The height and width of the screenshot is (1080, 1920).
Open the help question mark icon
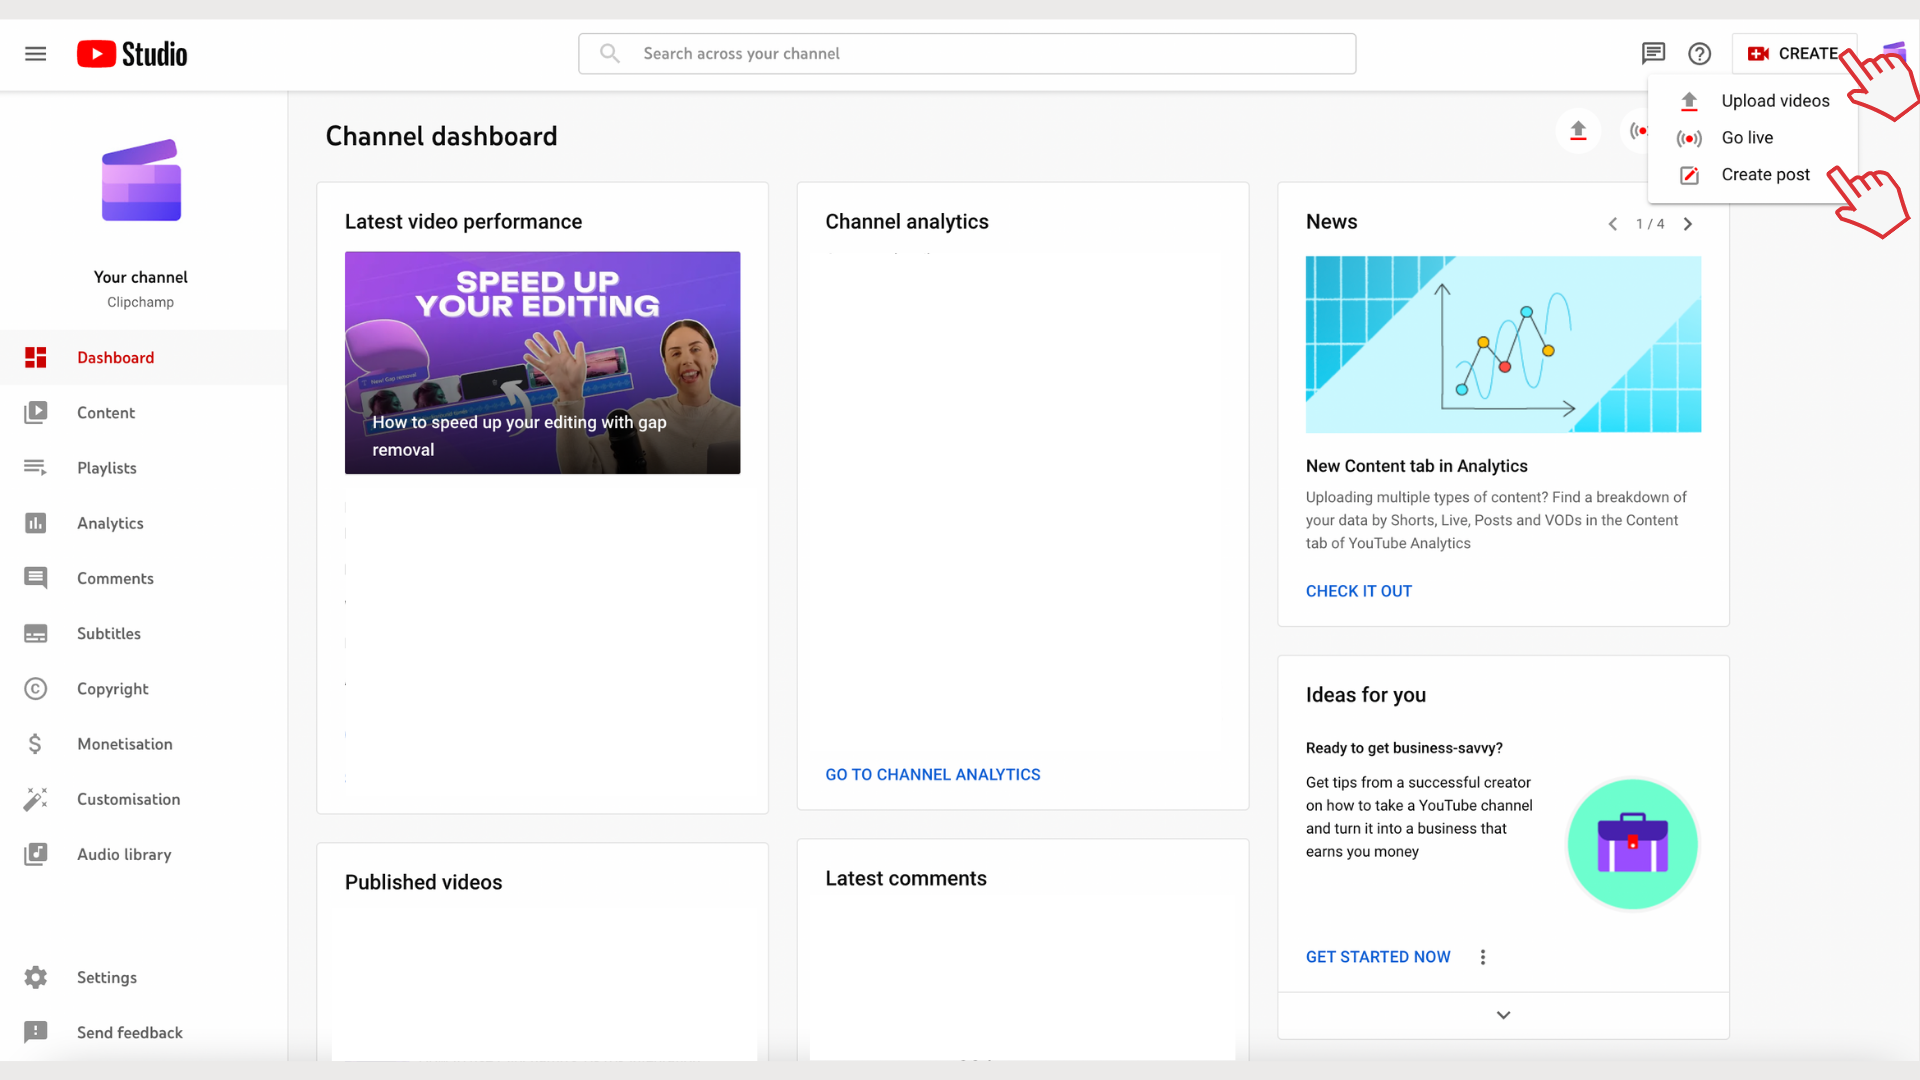point(1699,54)
